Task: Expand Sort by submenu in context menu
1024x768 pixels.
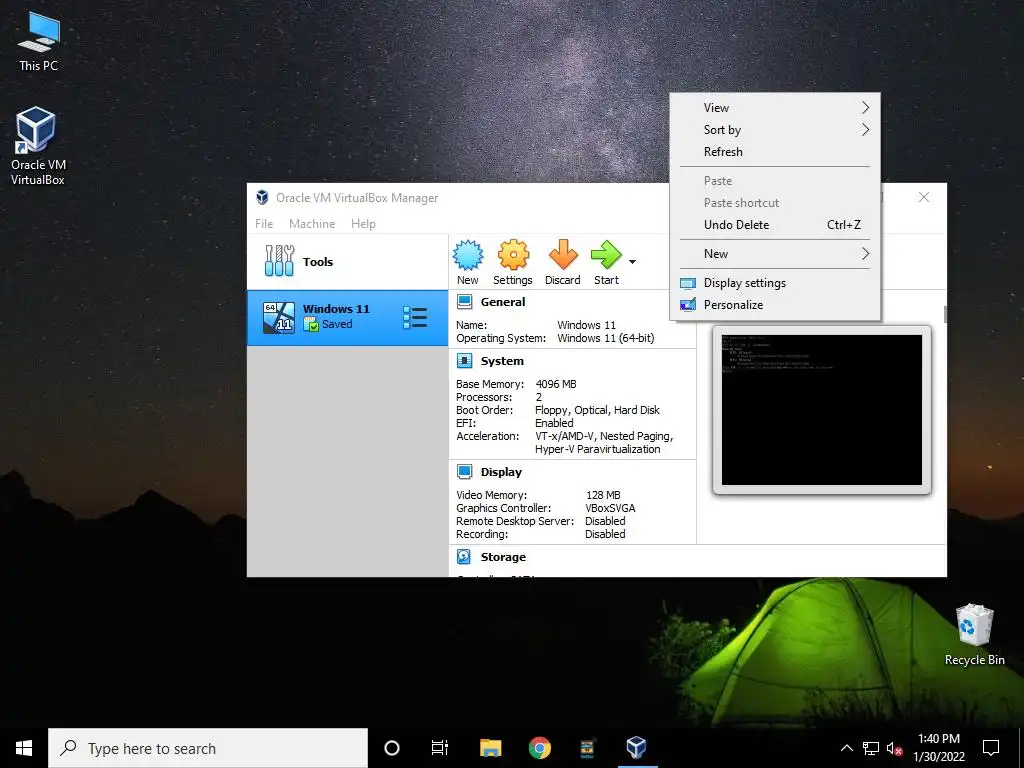Action: (x=775, y=130)
